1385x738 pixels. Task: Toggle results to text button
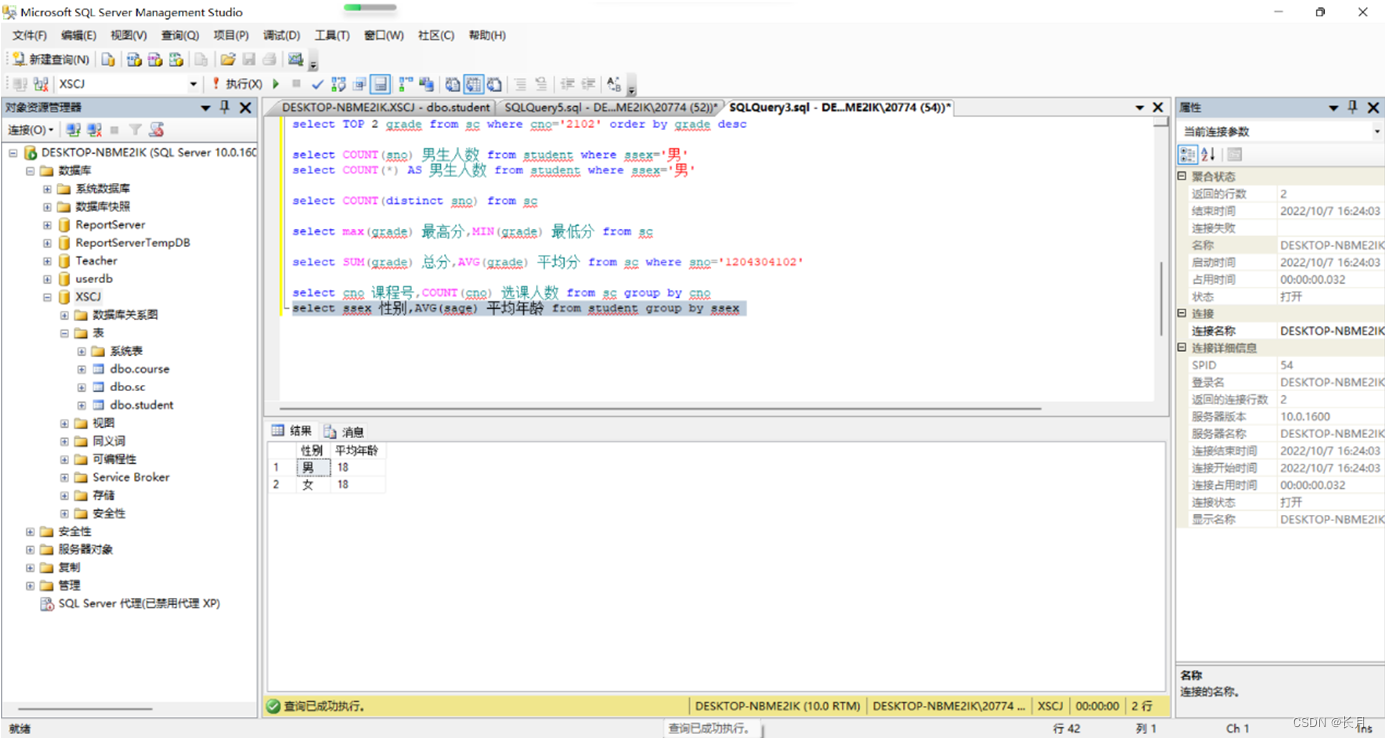pos(452,84)
